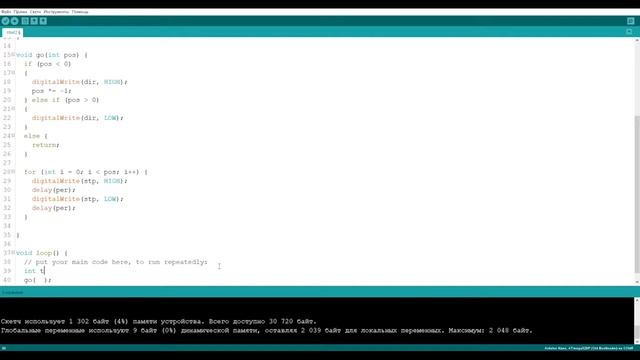
Task: Click 'digitalWrite(dir, LOW);' on line 22
Action: coord(78,118)
